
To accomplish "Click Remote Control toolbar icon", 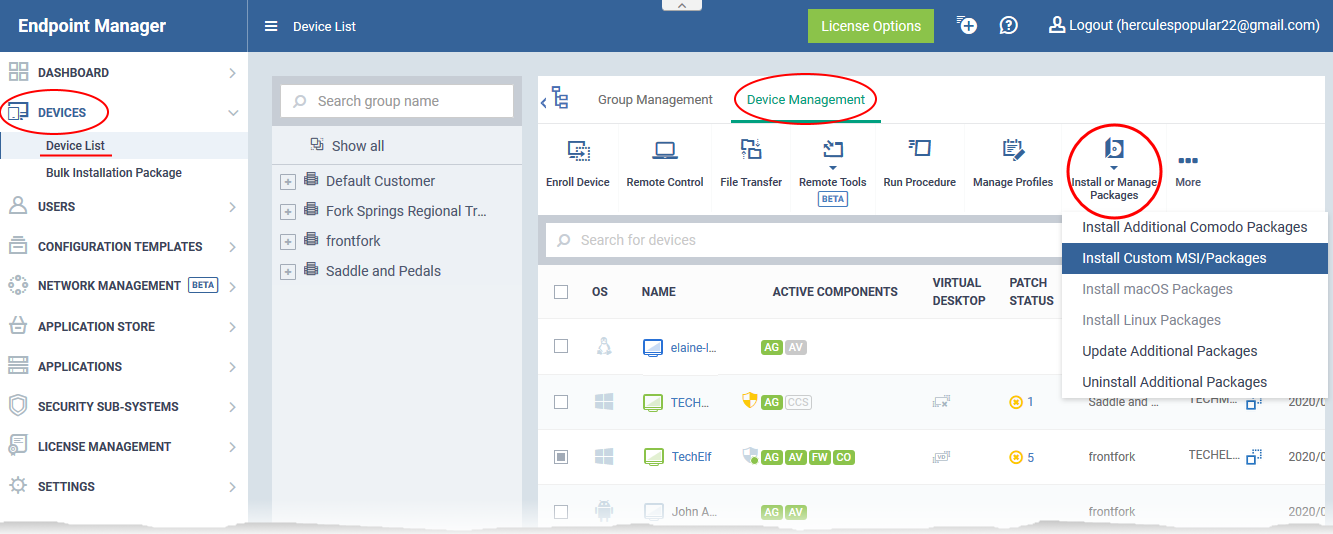I will 665,150.
